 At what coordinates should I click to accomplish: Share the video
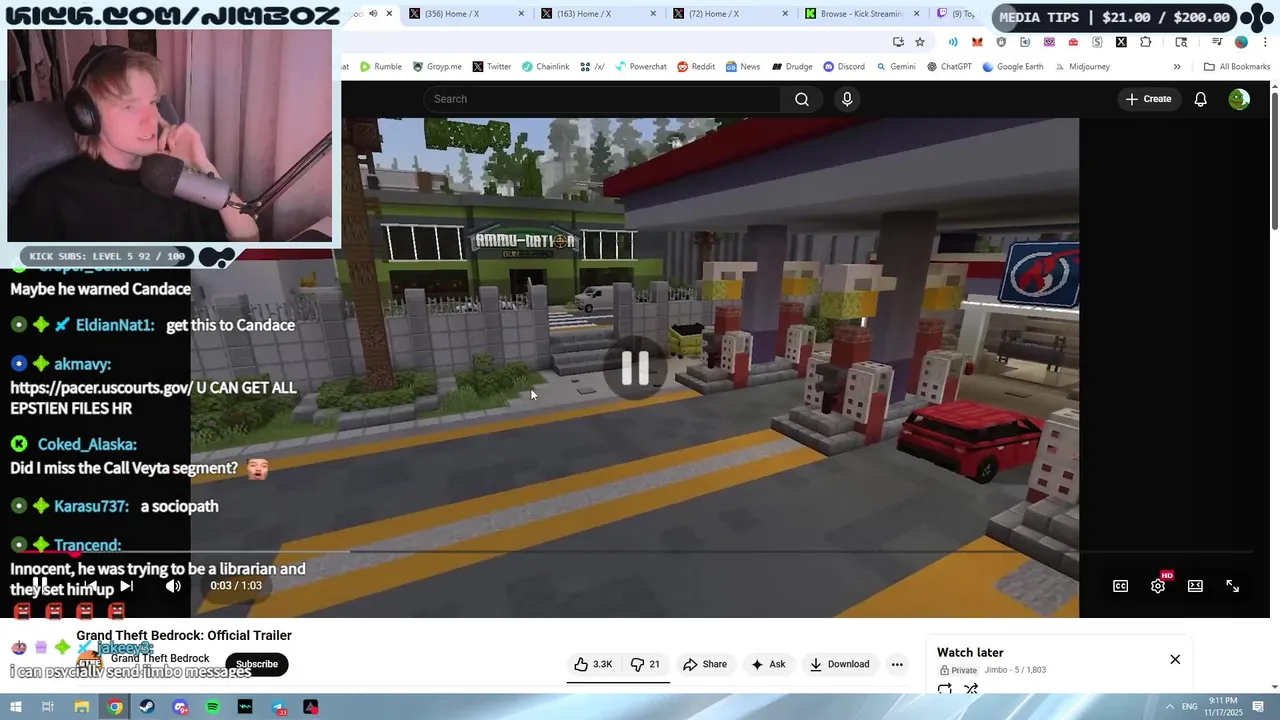705,664
